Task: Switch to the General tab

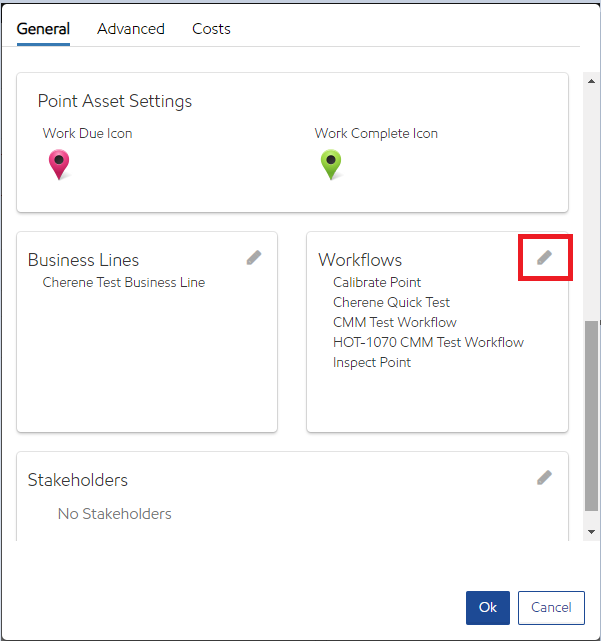Action: coord(43,29)
